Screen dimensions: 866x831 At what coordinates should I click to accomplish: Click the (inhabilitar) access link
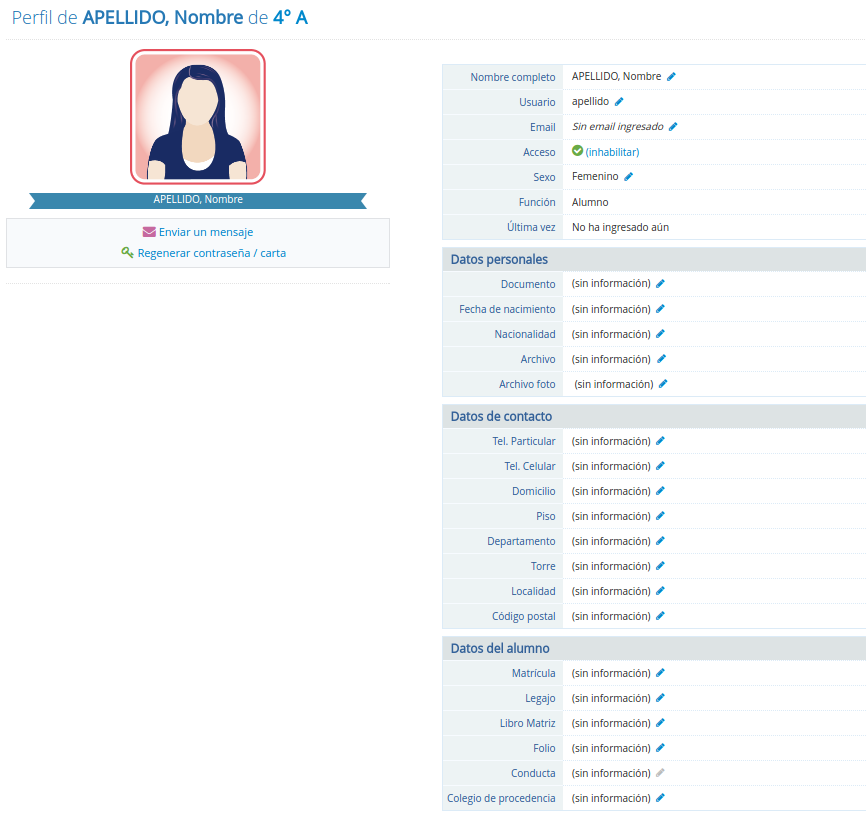612,152
